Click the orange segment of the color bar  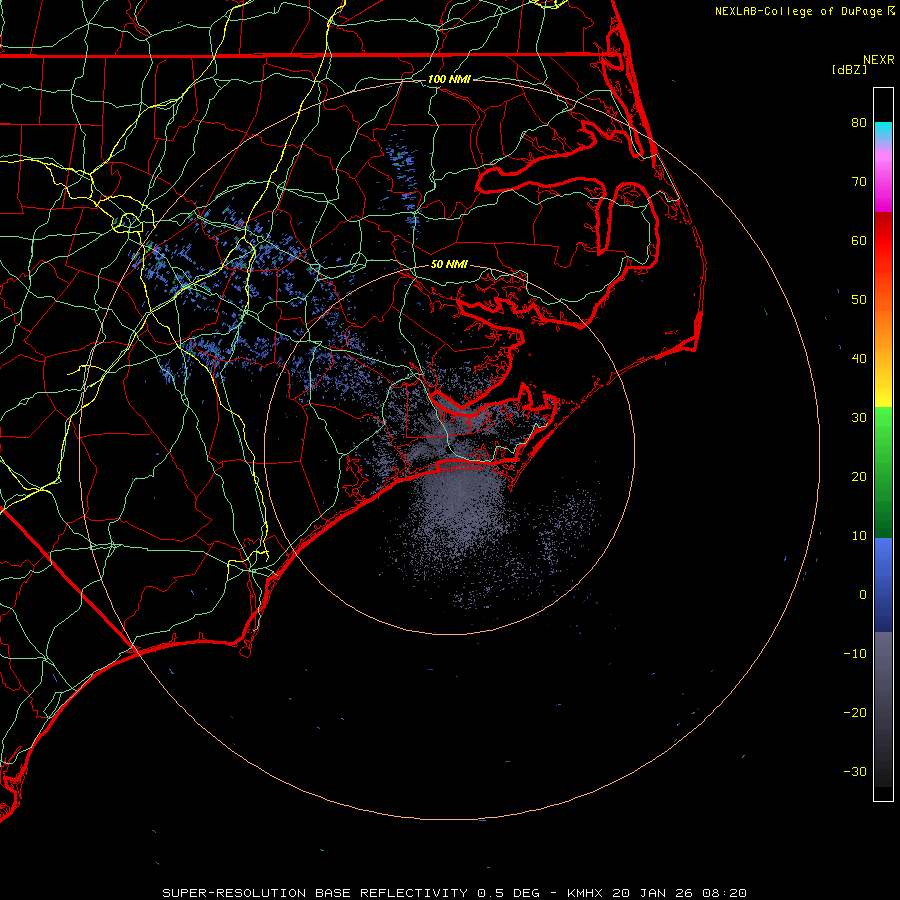(883, 327)
